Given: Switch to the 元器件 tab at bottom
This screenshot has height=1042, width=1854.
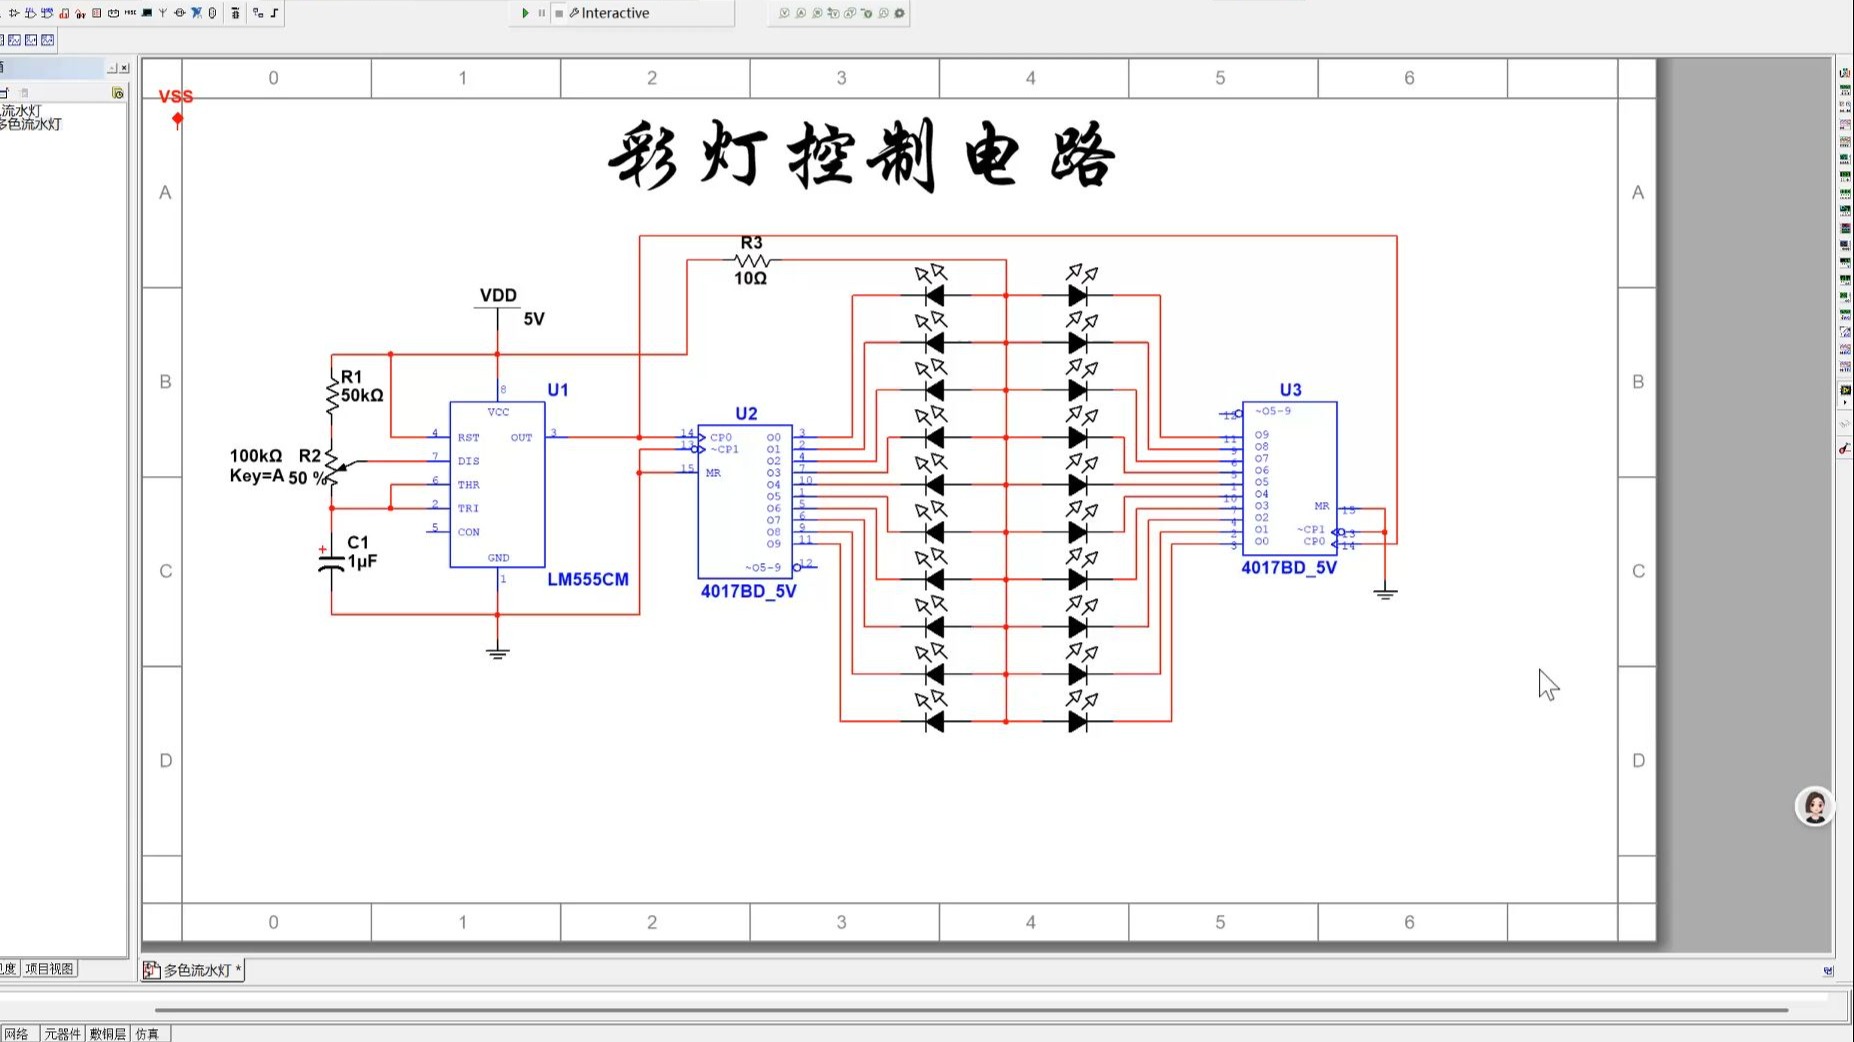Looking at the screenshot, I should point(60,1033).
